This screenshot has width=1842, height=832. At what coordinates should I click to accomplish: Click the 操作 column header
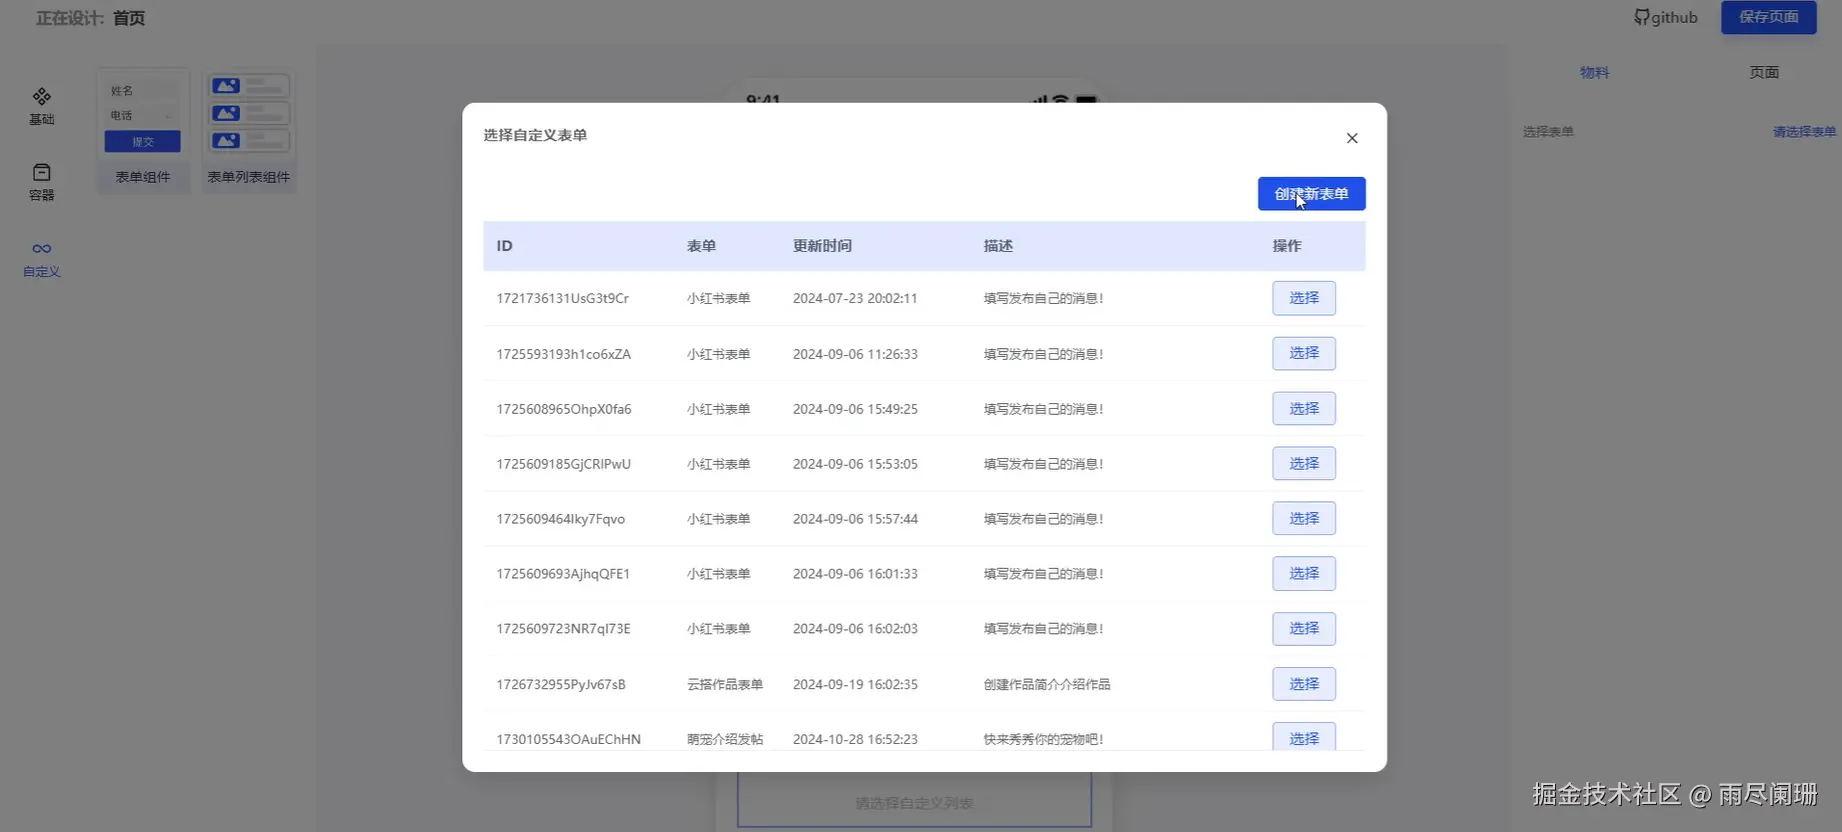point(1287,246)
